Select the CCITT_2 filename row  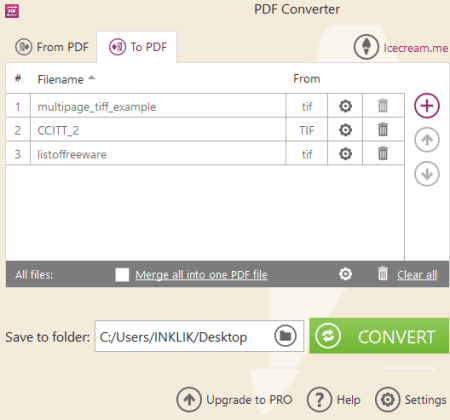point(158,130)
